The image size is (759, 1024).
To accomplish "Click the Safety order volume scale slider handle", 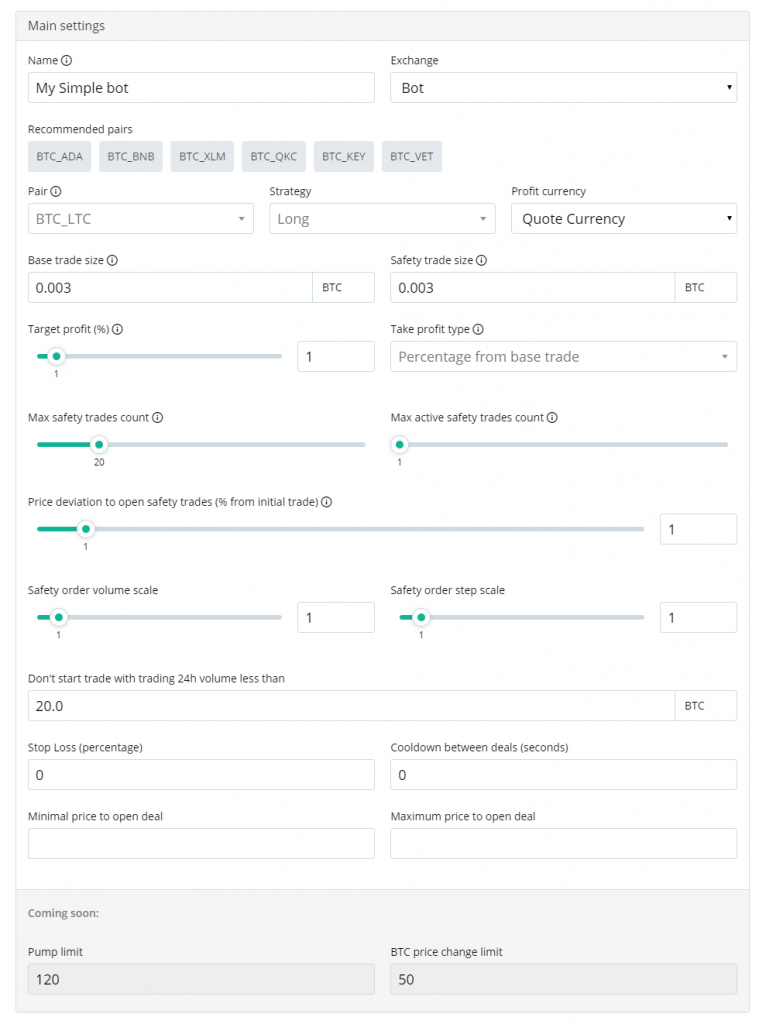I will [57, 618].
